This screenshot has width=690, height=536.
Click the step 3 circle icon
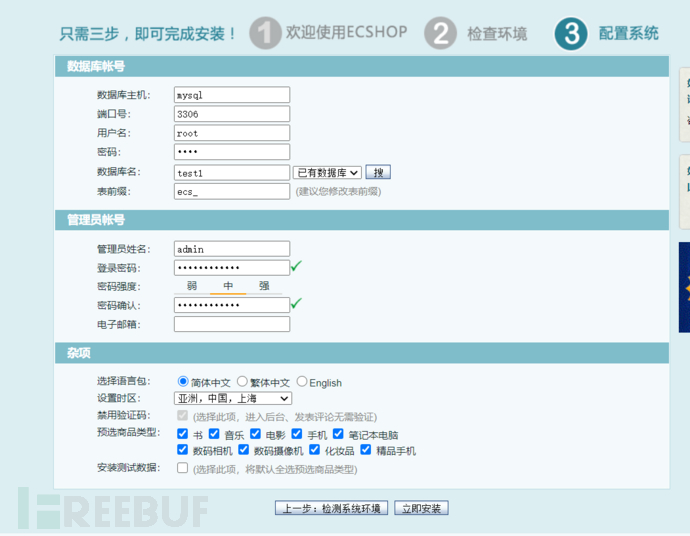(571, 33)
